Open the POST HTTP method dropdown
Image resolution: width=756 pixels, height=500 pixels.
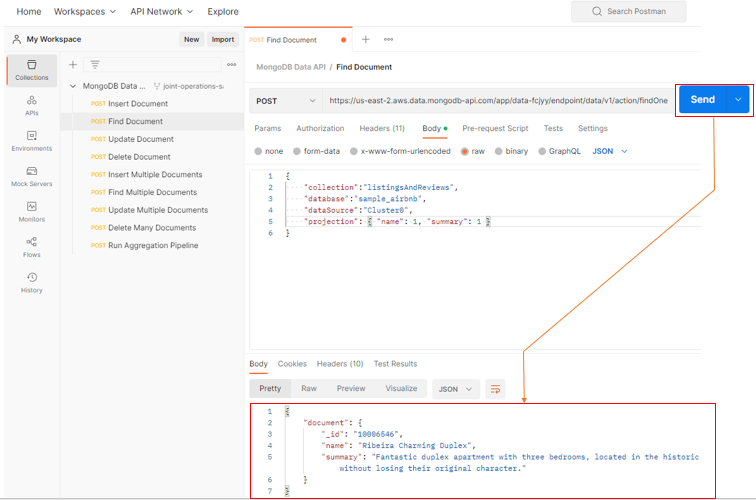point(285,101)
